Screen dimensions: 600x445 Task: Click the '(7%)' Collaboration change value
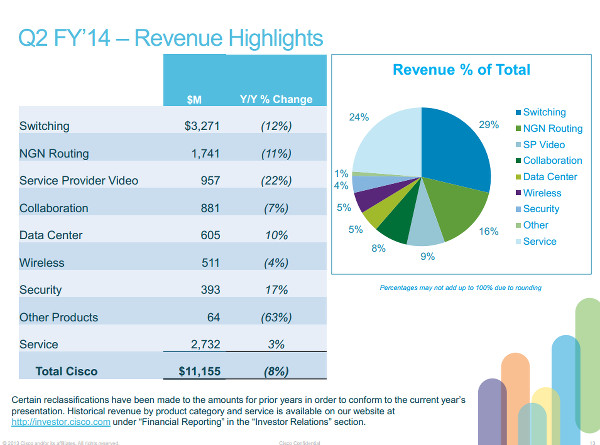[276, 208]
